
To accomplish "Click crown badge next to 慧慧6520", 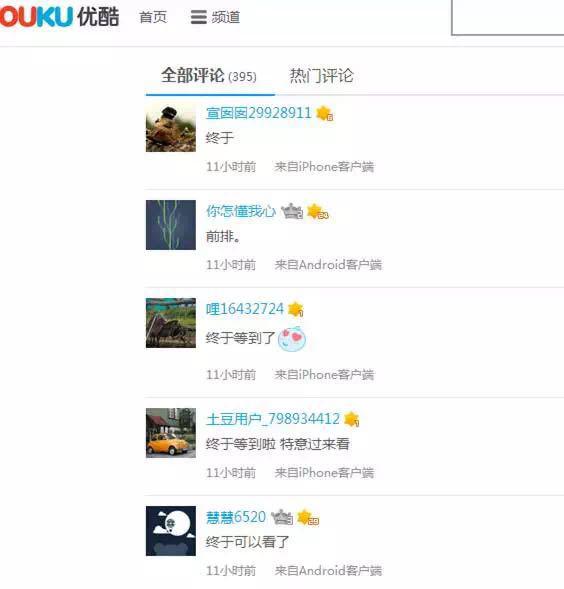I will 282,517.
